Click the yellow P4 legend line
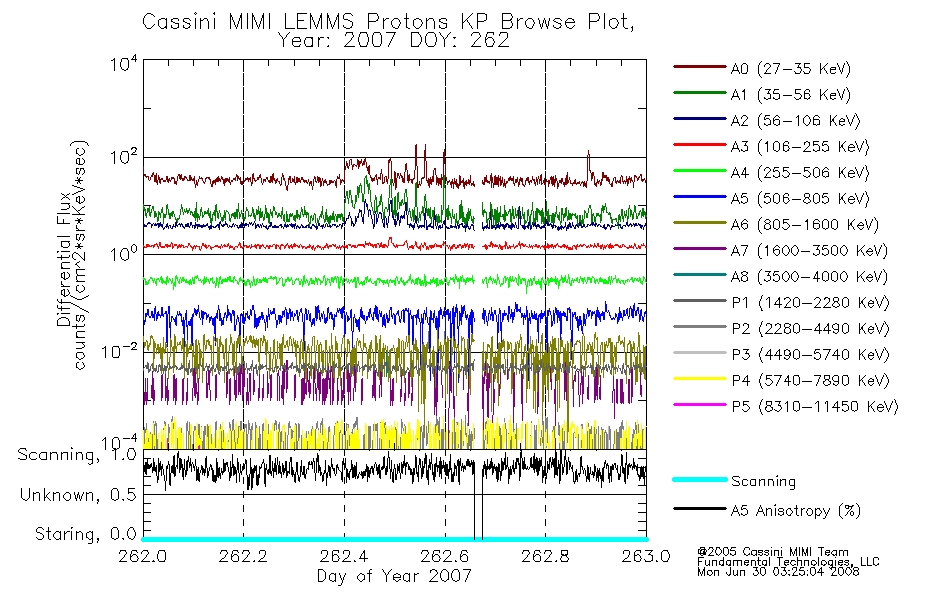Viewport: 950px width, 600px height. pyautogui.click(x=700, y=379)
